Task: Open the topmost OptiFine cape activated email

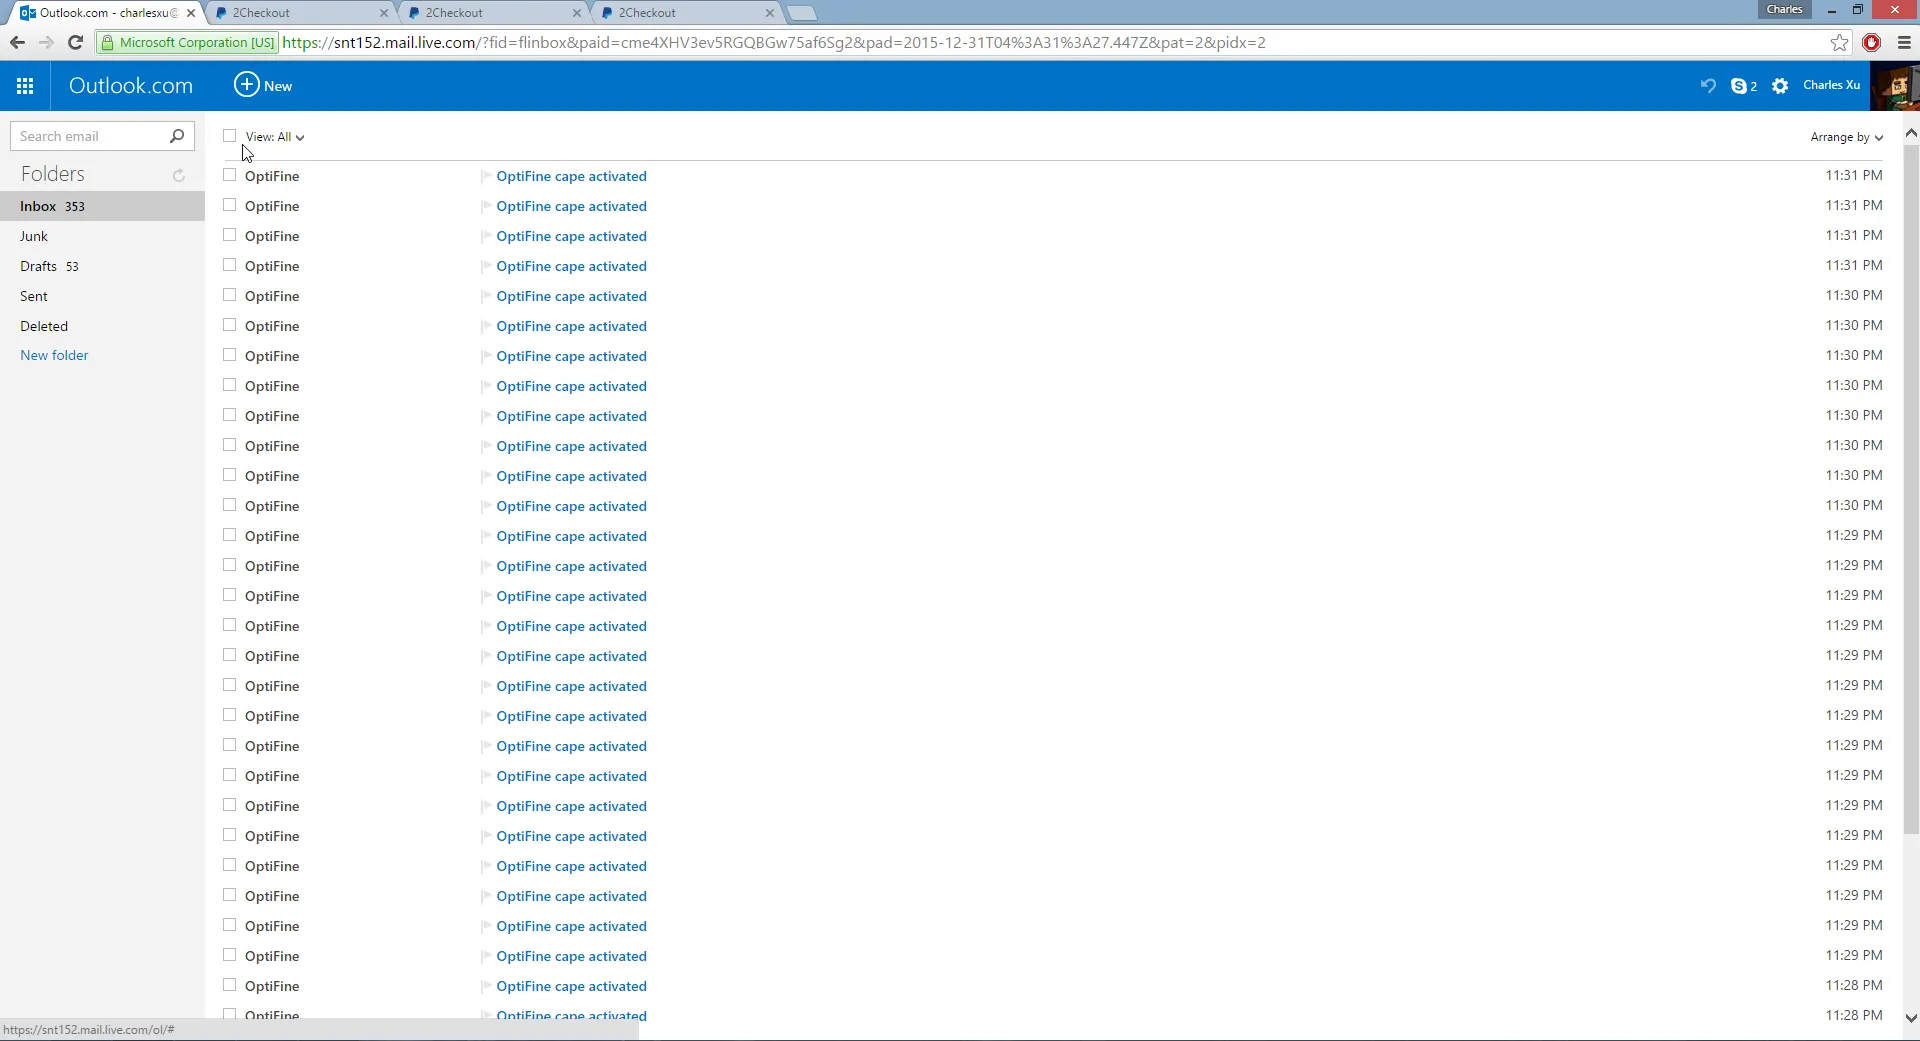Action: (571, 176)
